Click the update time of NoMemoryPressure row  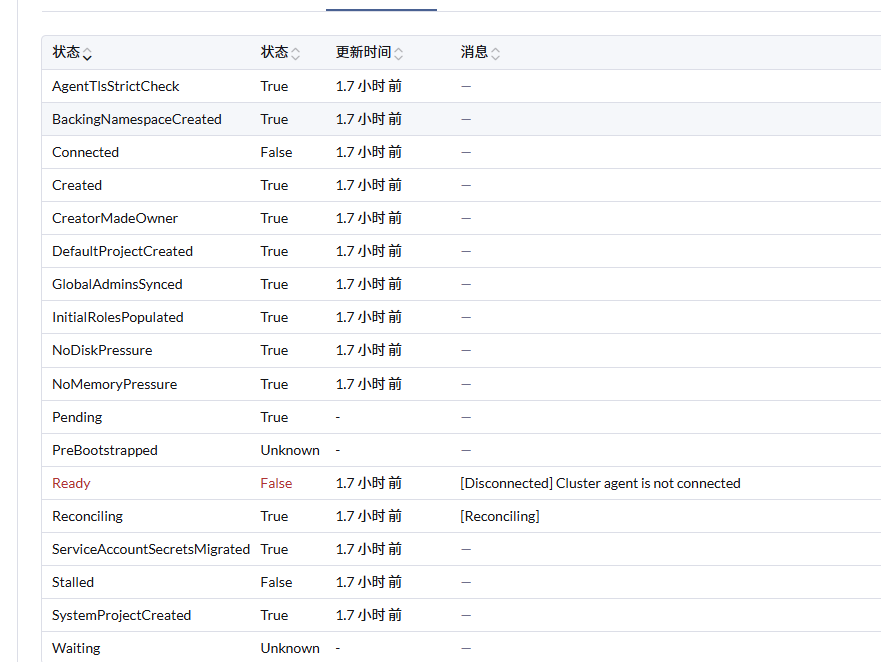(x=369, y=384)
